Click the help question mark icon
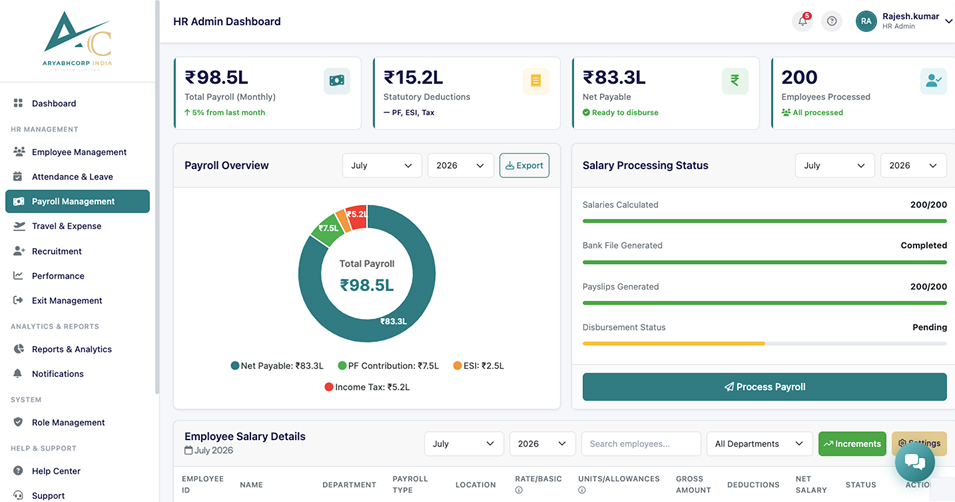The width and height of the screenshot is (955, 502). 831,21
